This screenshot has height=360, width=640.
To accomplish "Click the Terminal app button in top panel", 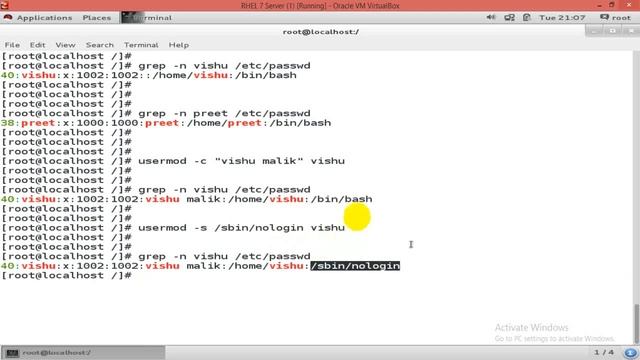I will (x=147, y=18).
